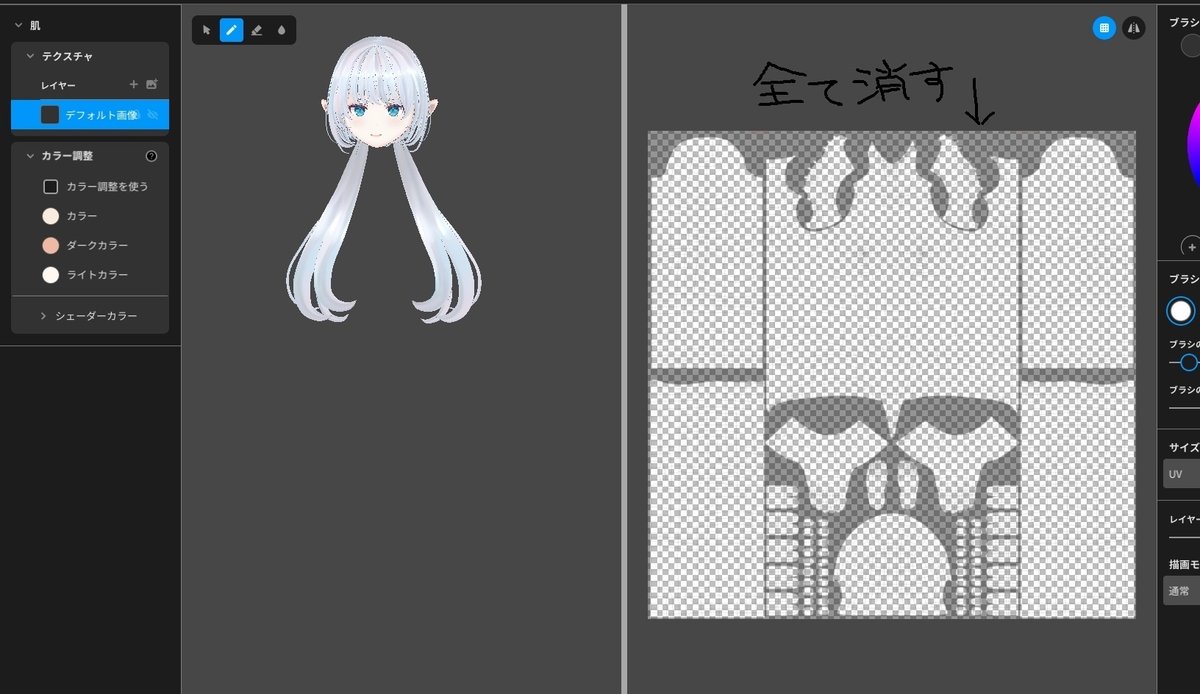Open the help icon next to カラー調整
The image size is (1200, 694).
tap(151, 156)
